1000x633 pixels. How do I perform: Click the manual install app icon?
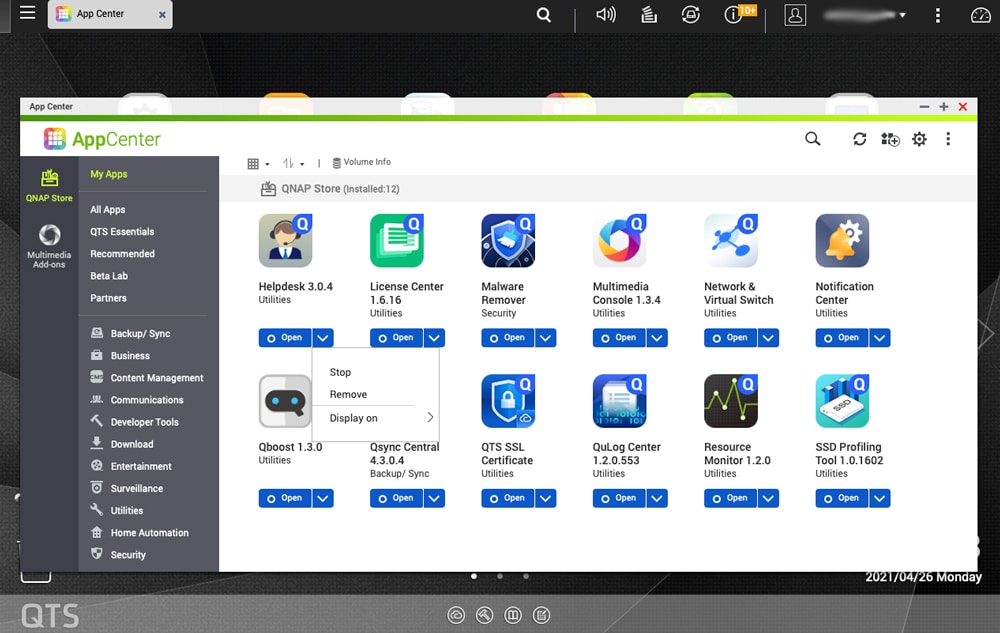(x=890, y=139)
